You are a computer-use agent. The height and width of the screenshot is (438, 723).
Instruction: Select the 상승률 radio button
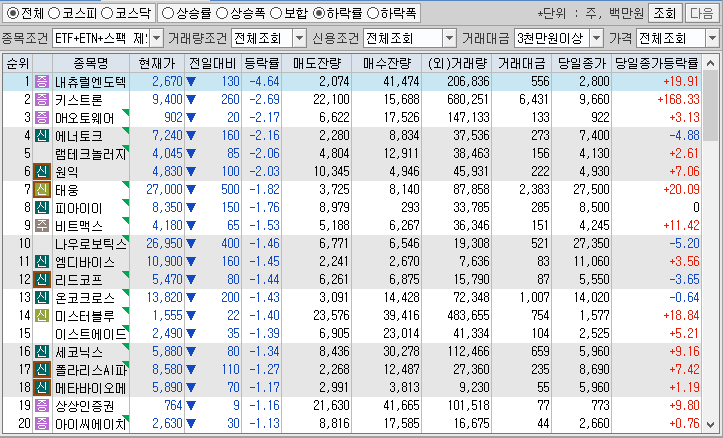coord(168,13)
